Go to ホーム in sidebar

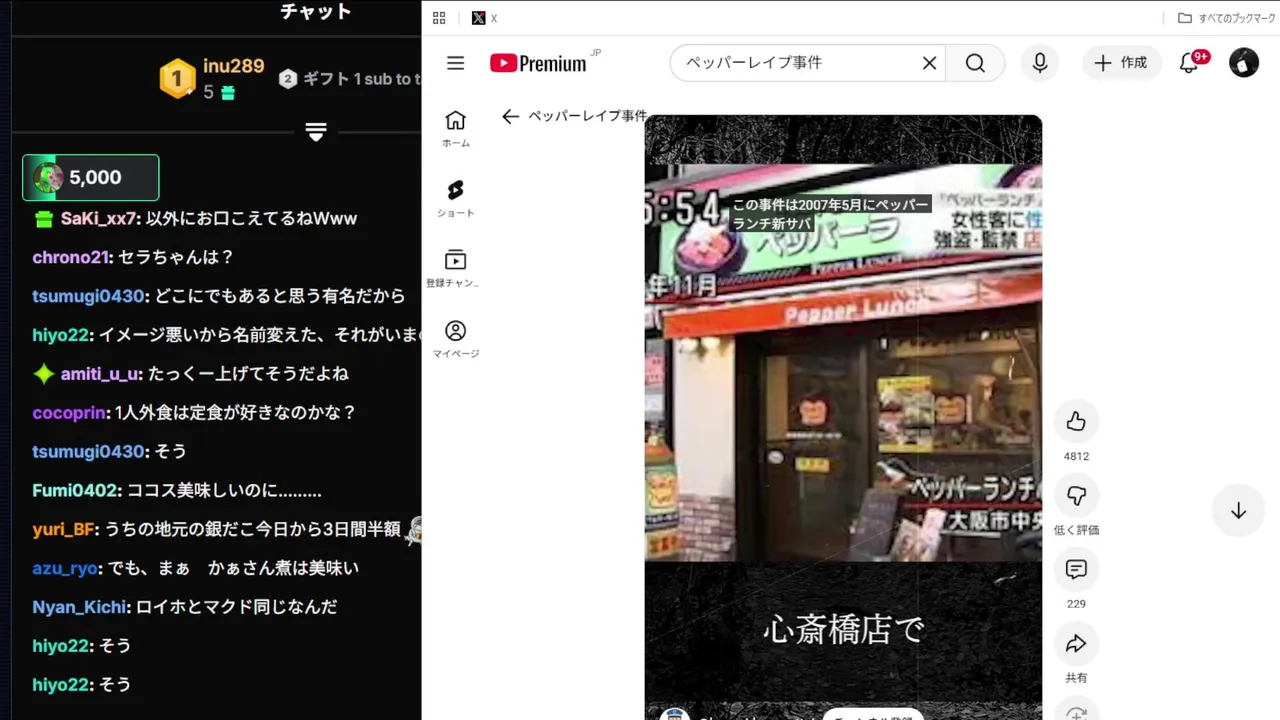point(455,128)
